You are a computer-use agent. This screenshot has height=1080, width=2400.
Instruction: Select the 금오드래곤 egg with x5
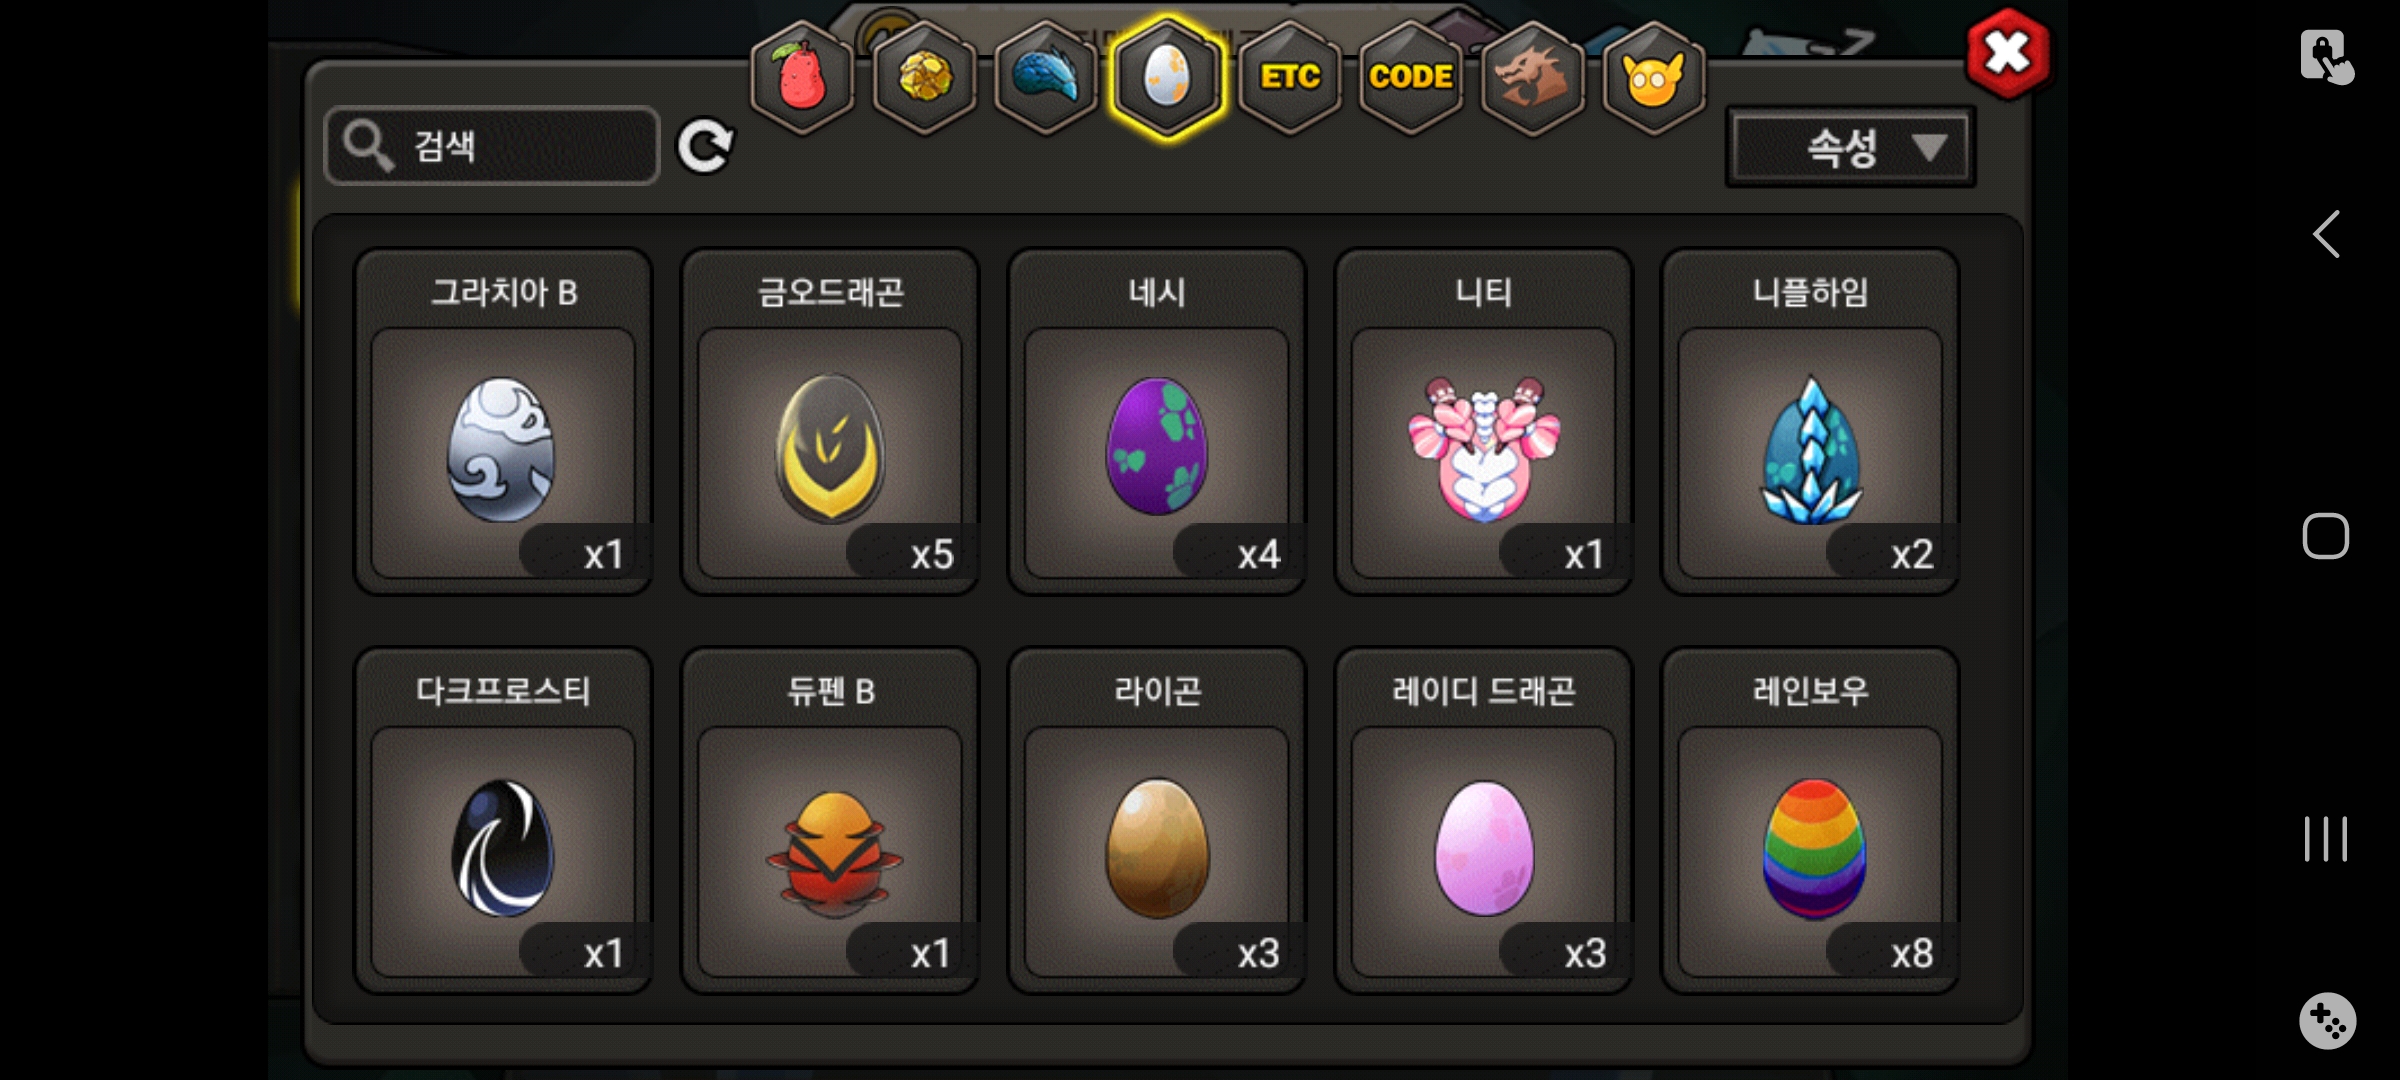[830, 422]
